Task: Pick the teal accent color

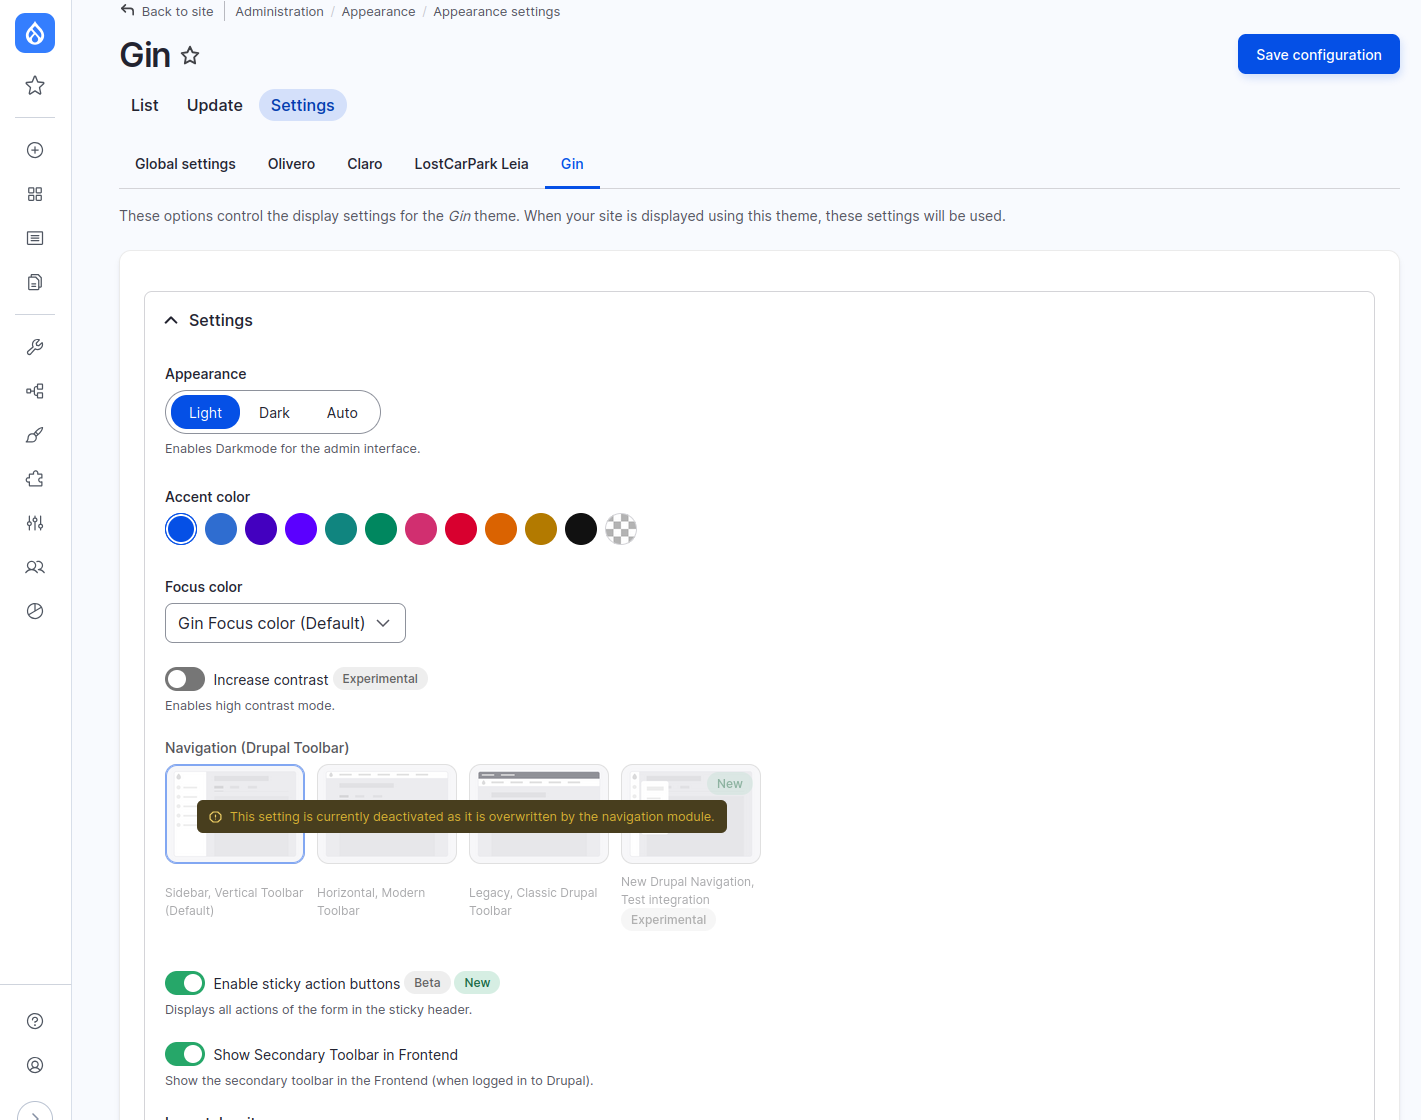Action: click(341, 529)
